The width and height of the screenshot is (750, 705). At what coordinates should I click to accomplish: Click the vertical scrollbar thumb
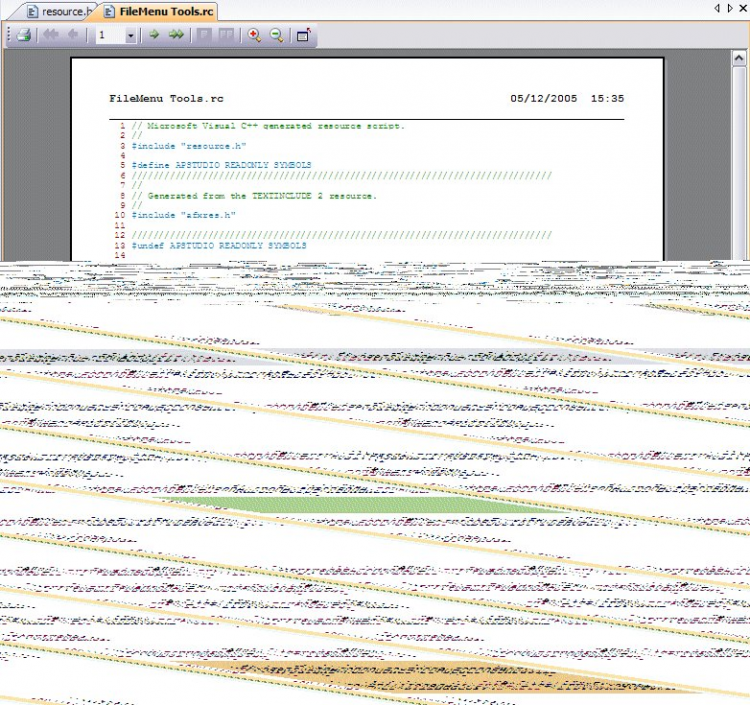click(739, 163)
